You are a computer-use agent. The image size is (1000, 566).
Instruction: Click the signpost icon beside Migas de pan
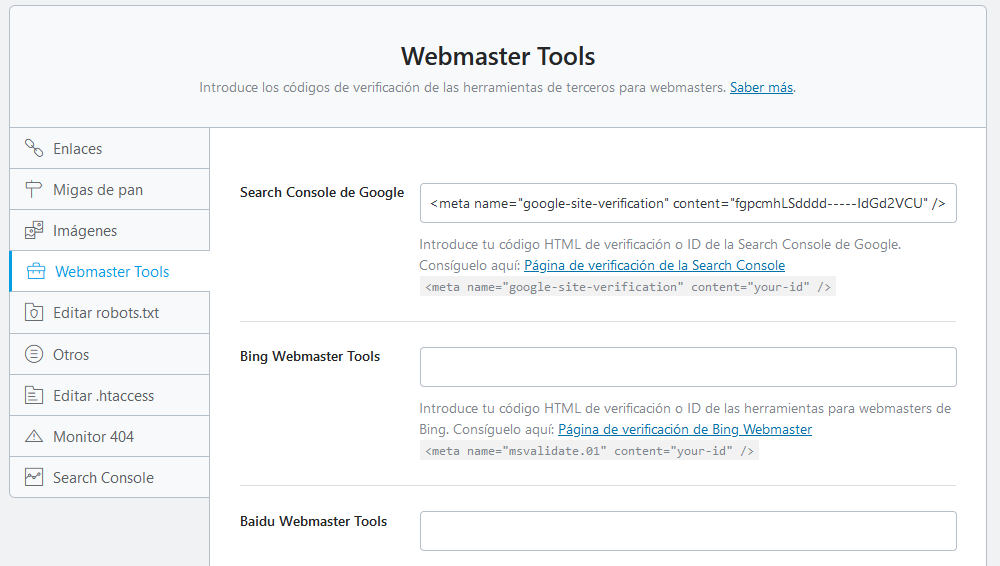tap(34, 190)
